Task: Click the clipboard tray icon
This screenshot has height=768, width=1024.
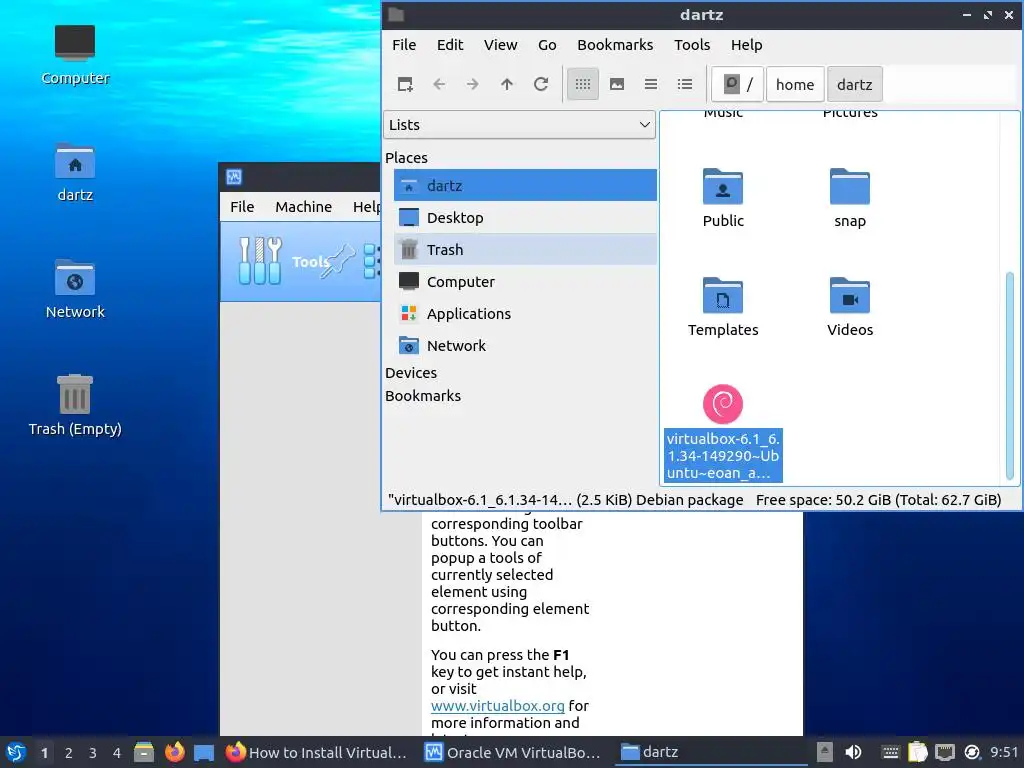Action: [x=918, y=752]
